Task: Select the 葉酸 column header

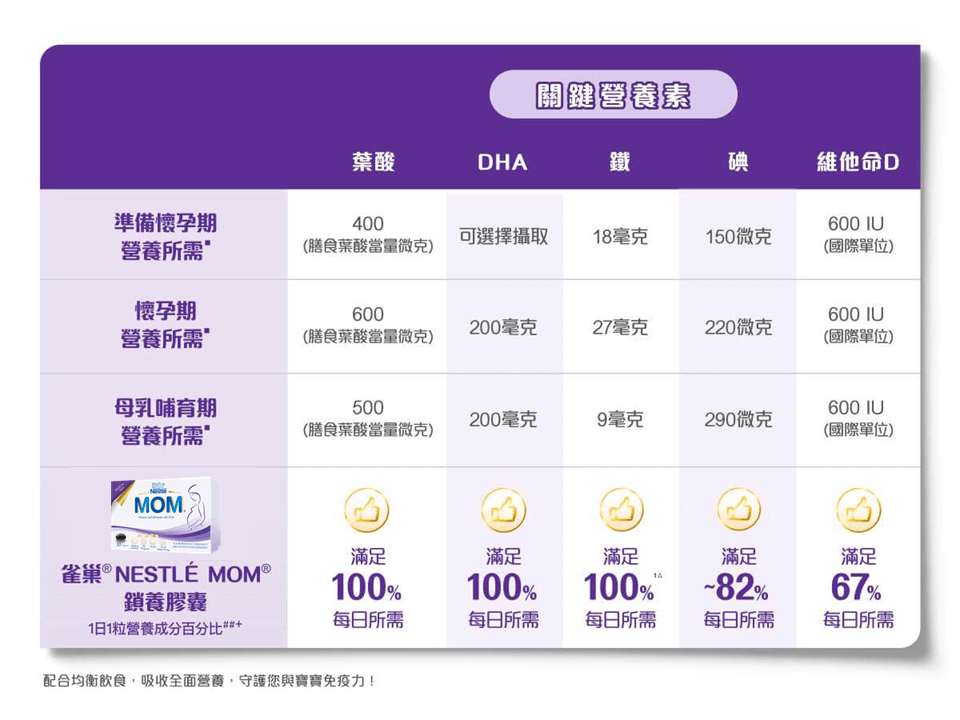Action: (x=373, y=162)
